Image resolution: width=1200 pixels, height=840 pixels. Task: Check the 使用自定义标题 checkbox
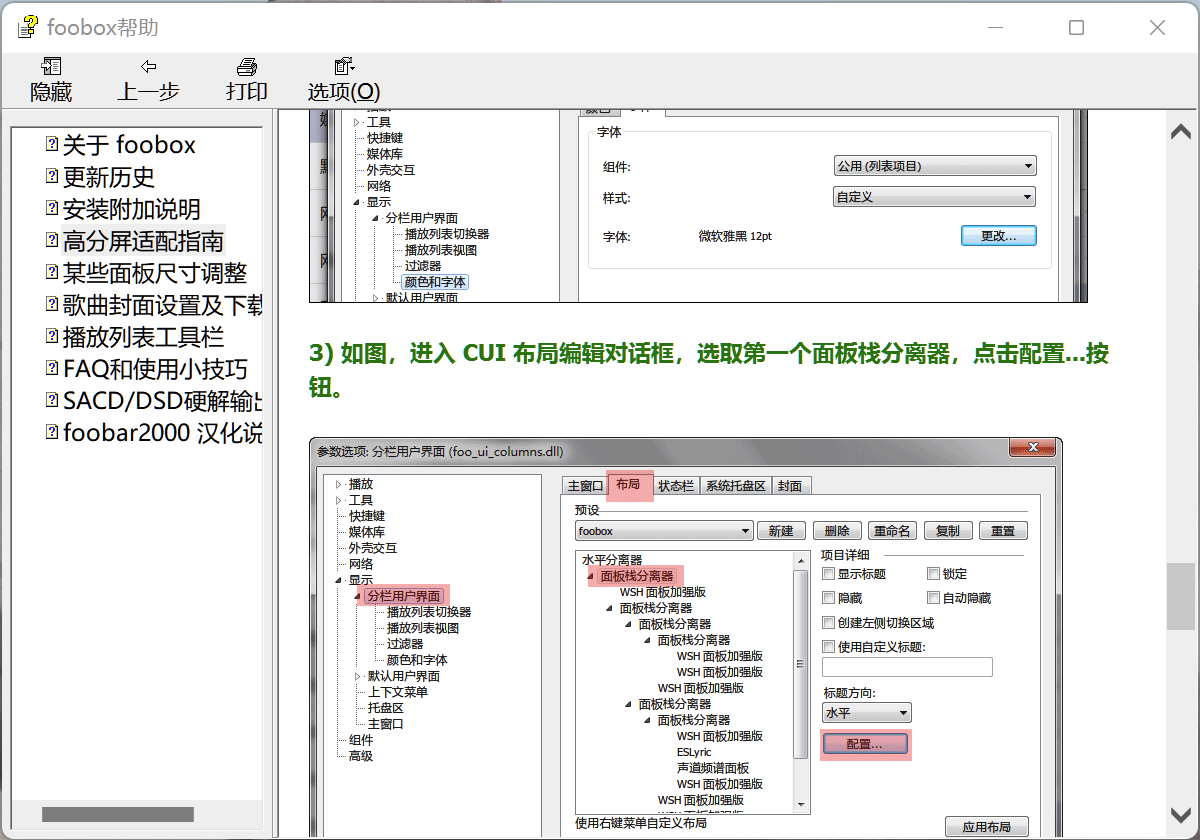coord(828,645)
